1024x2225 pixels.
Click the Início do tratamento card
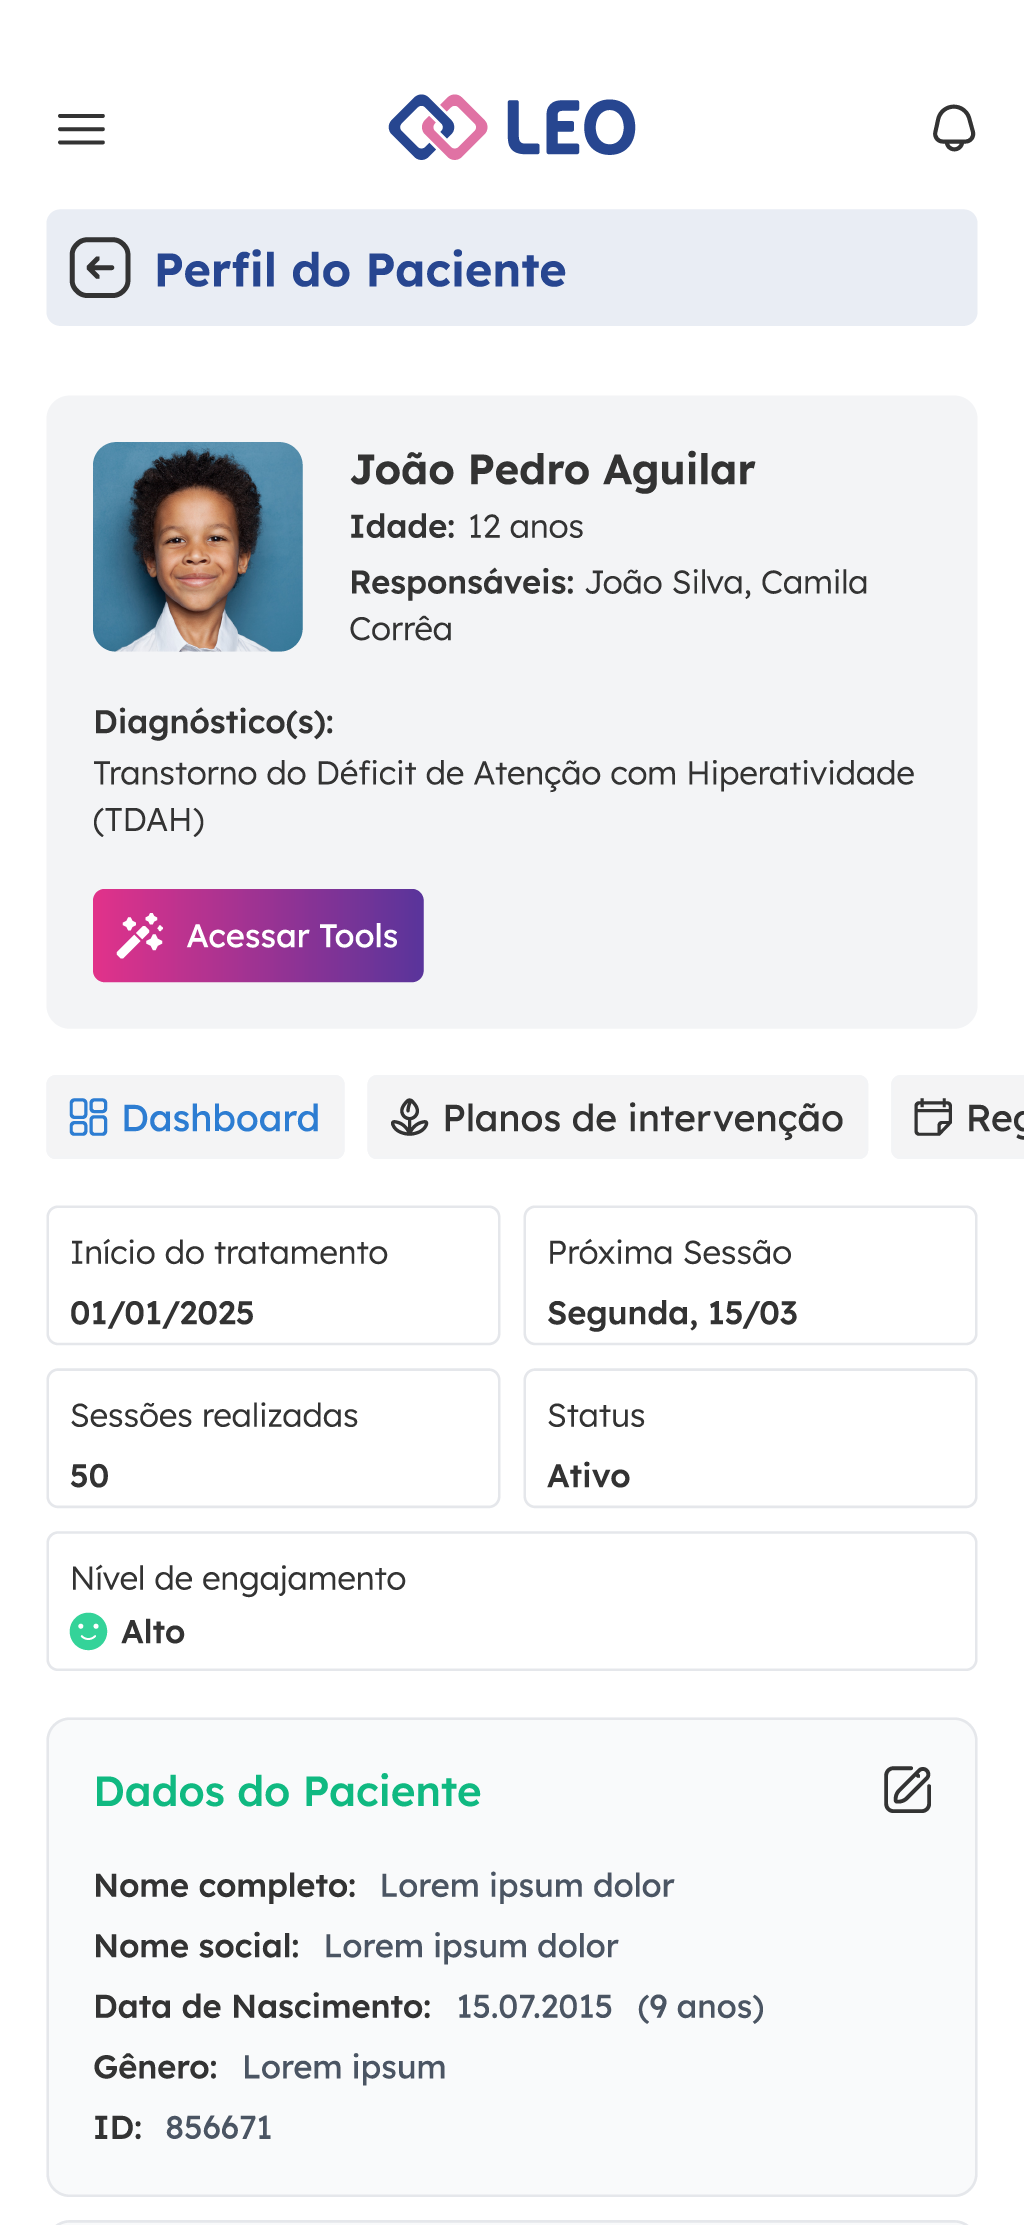point(273,1275)
